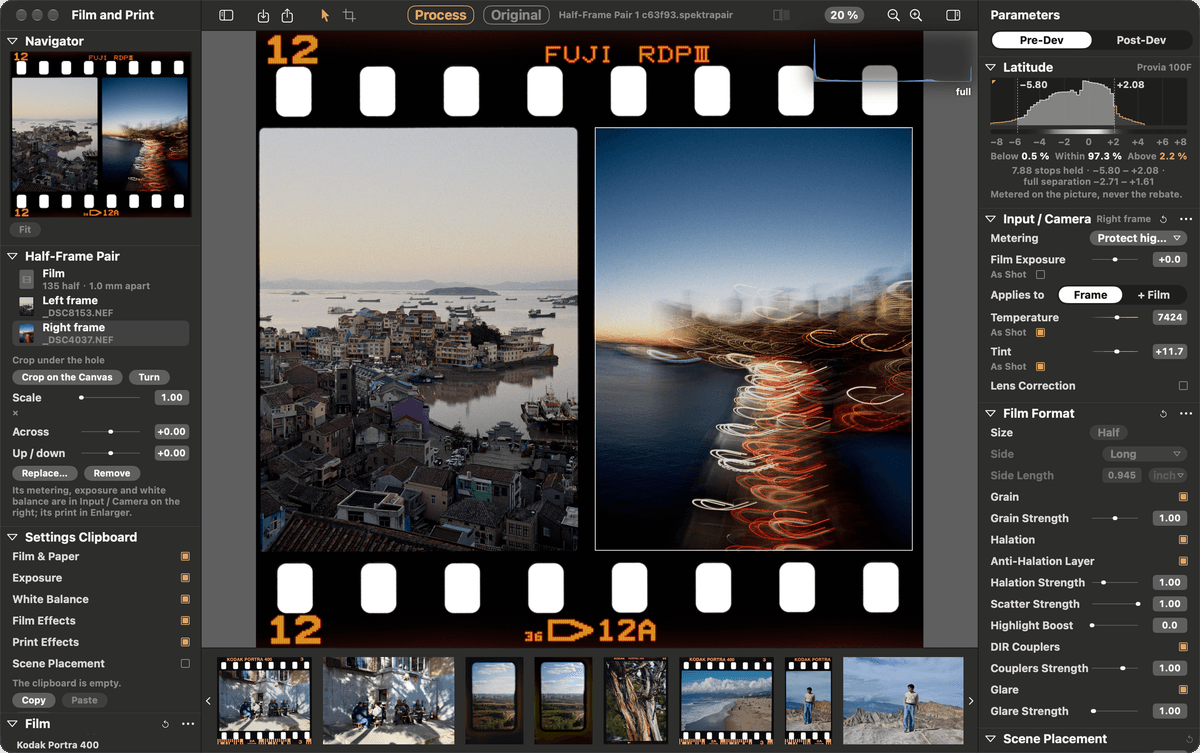Switch to Original view
This screenshot has width=1200, height=753.
click(x=516, y=15)
